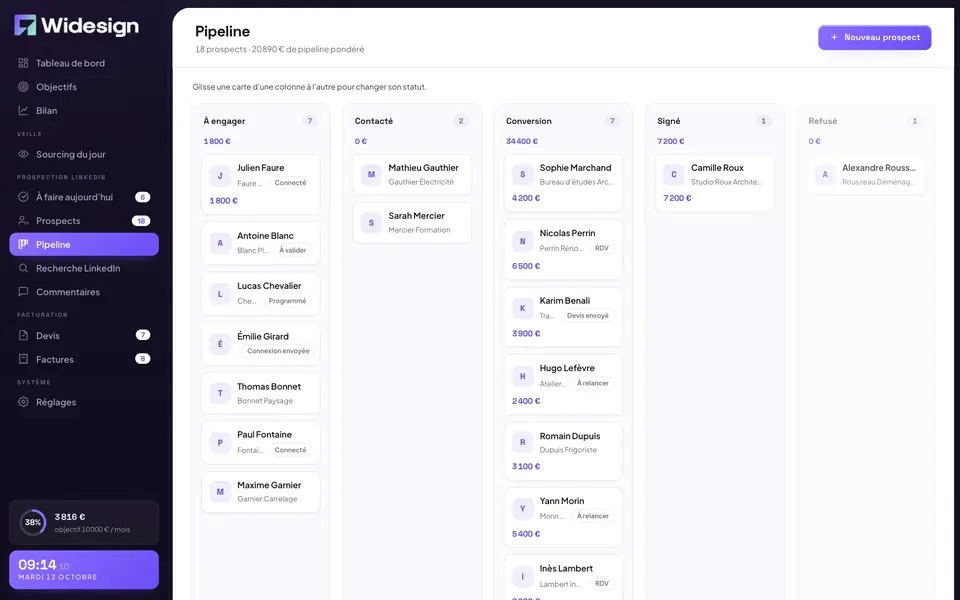Go to the Bilan section

coord(84,111)
